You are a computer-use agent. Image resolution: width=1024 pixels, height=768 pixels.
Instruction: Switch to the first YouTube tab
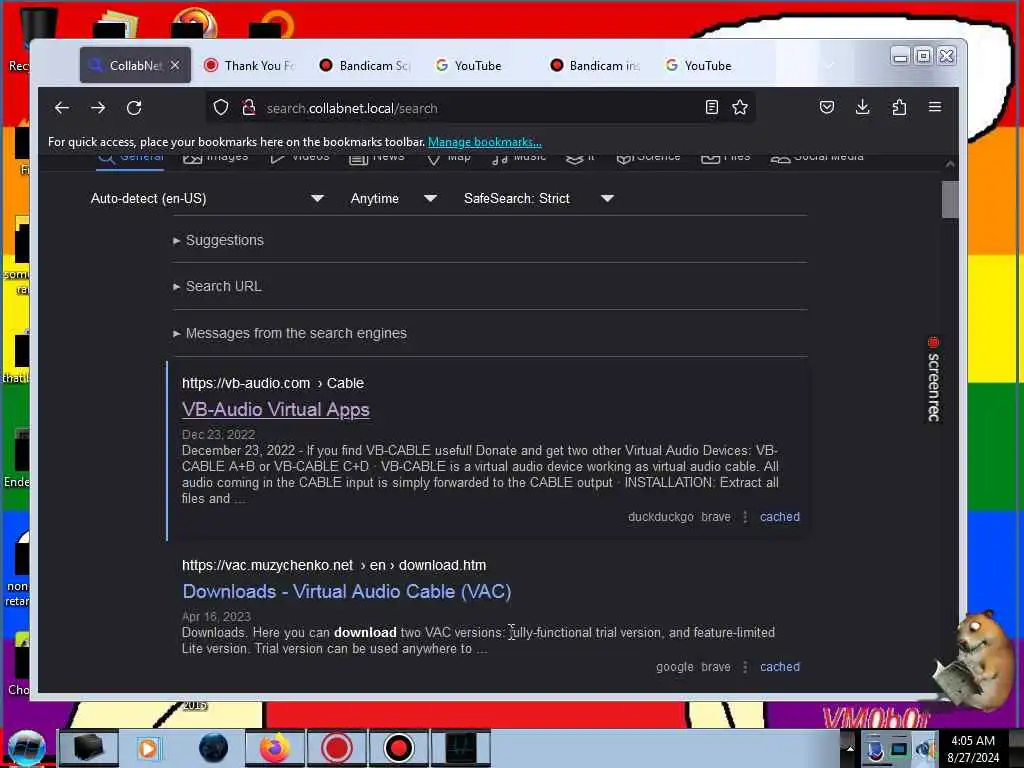click(479, 65)
